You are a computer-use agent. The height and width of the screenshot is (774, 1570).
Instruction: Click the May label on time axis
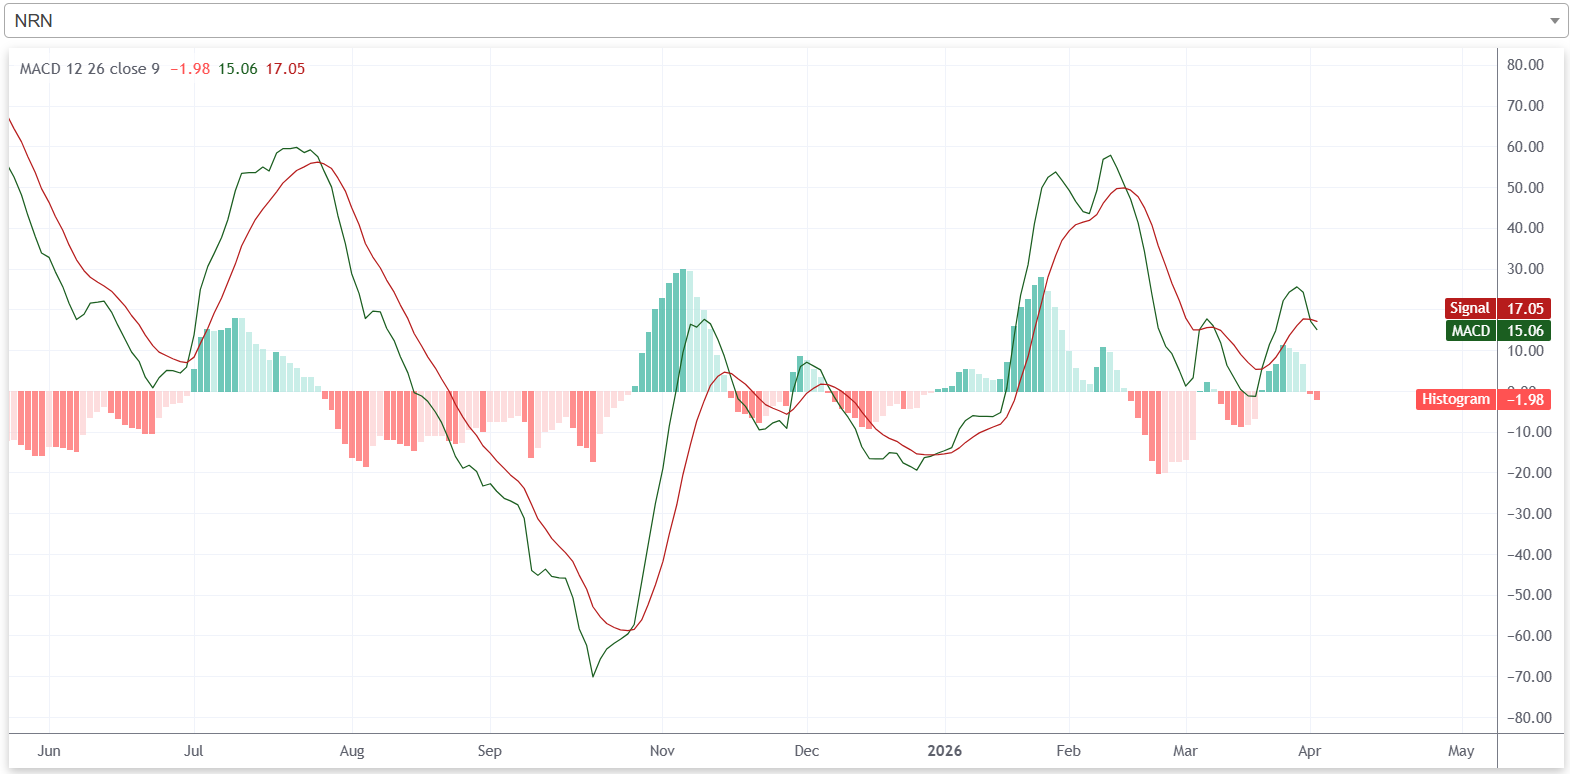(x=1461, y=751)
